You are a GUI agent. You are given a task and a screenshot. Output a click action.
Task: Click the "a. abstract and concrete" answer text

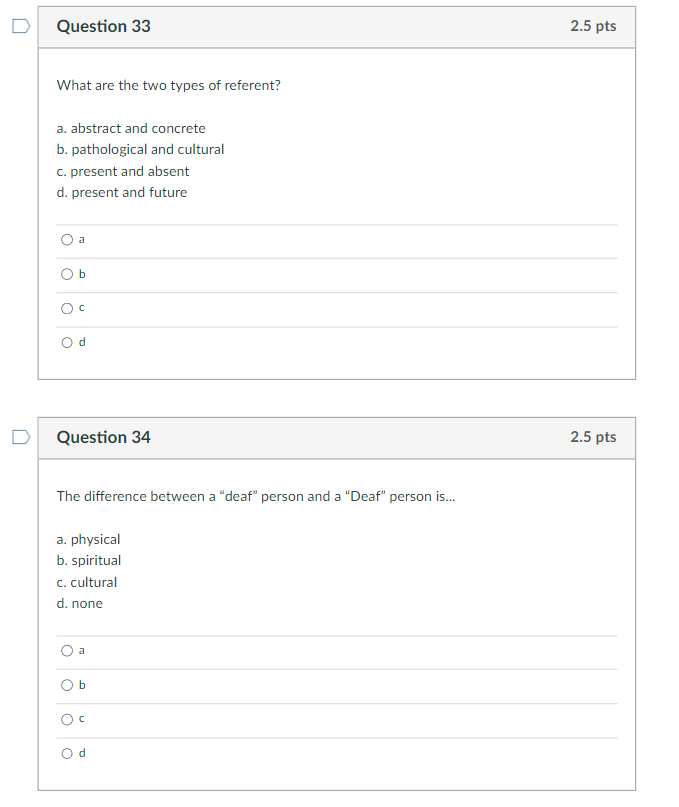click(131, 128)
